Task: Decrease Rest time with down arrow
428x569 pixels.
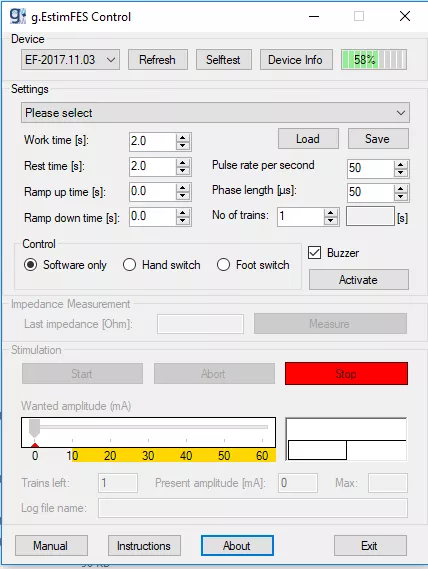Action: click(183, 171)
